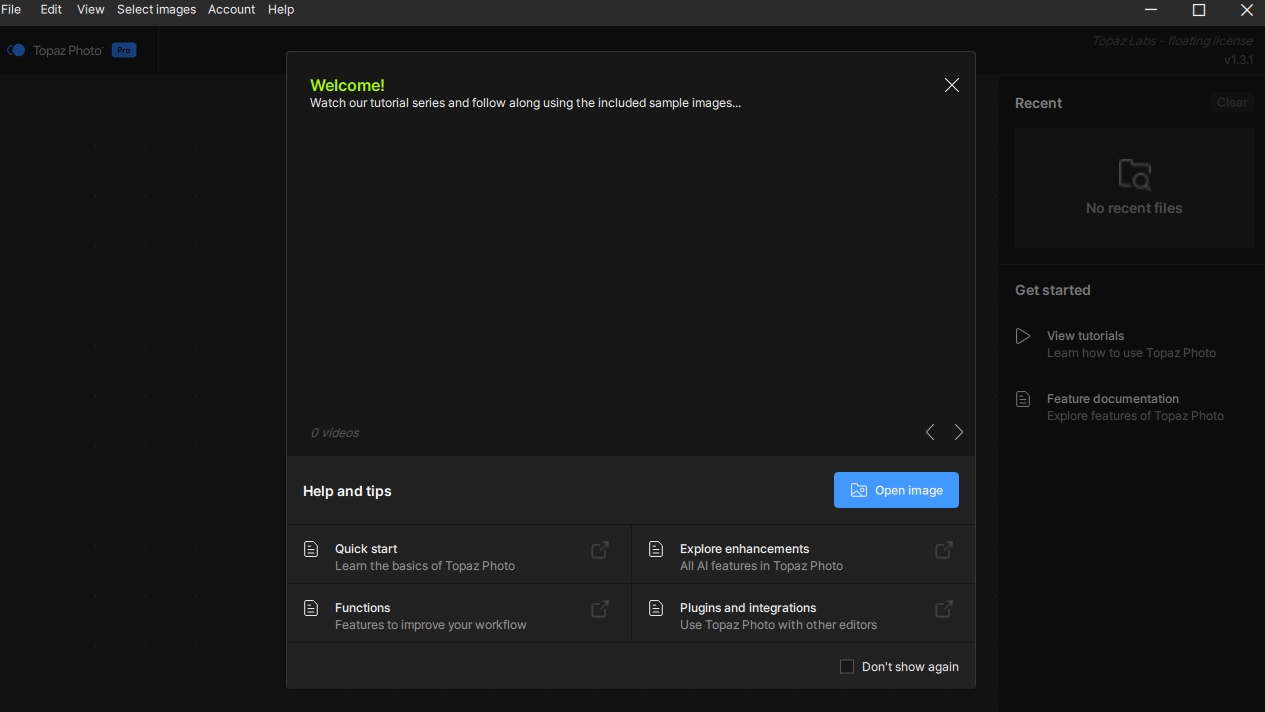Close the Welcome dialog

click(951, 85)
